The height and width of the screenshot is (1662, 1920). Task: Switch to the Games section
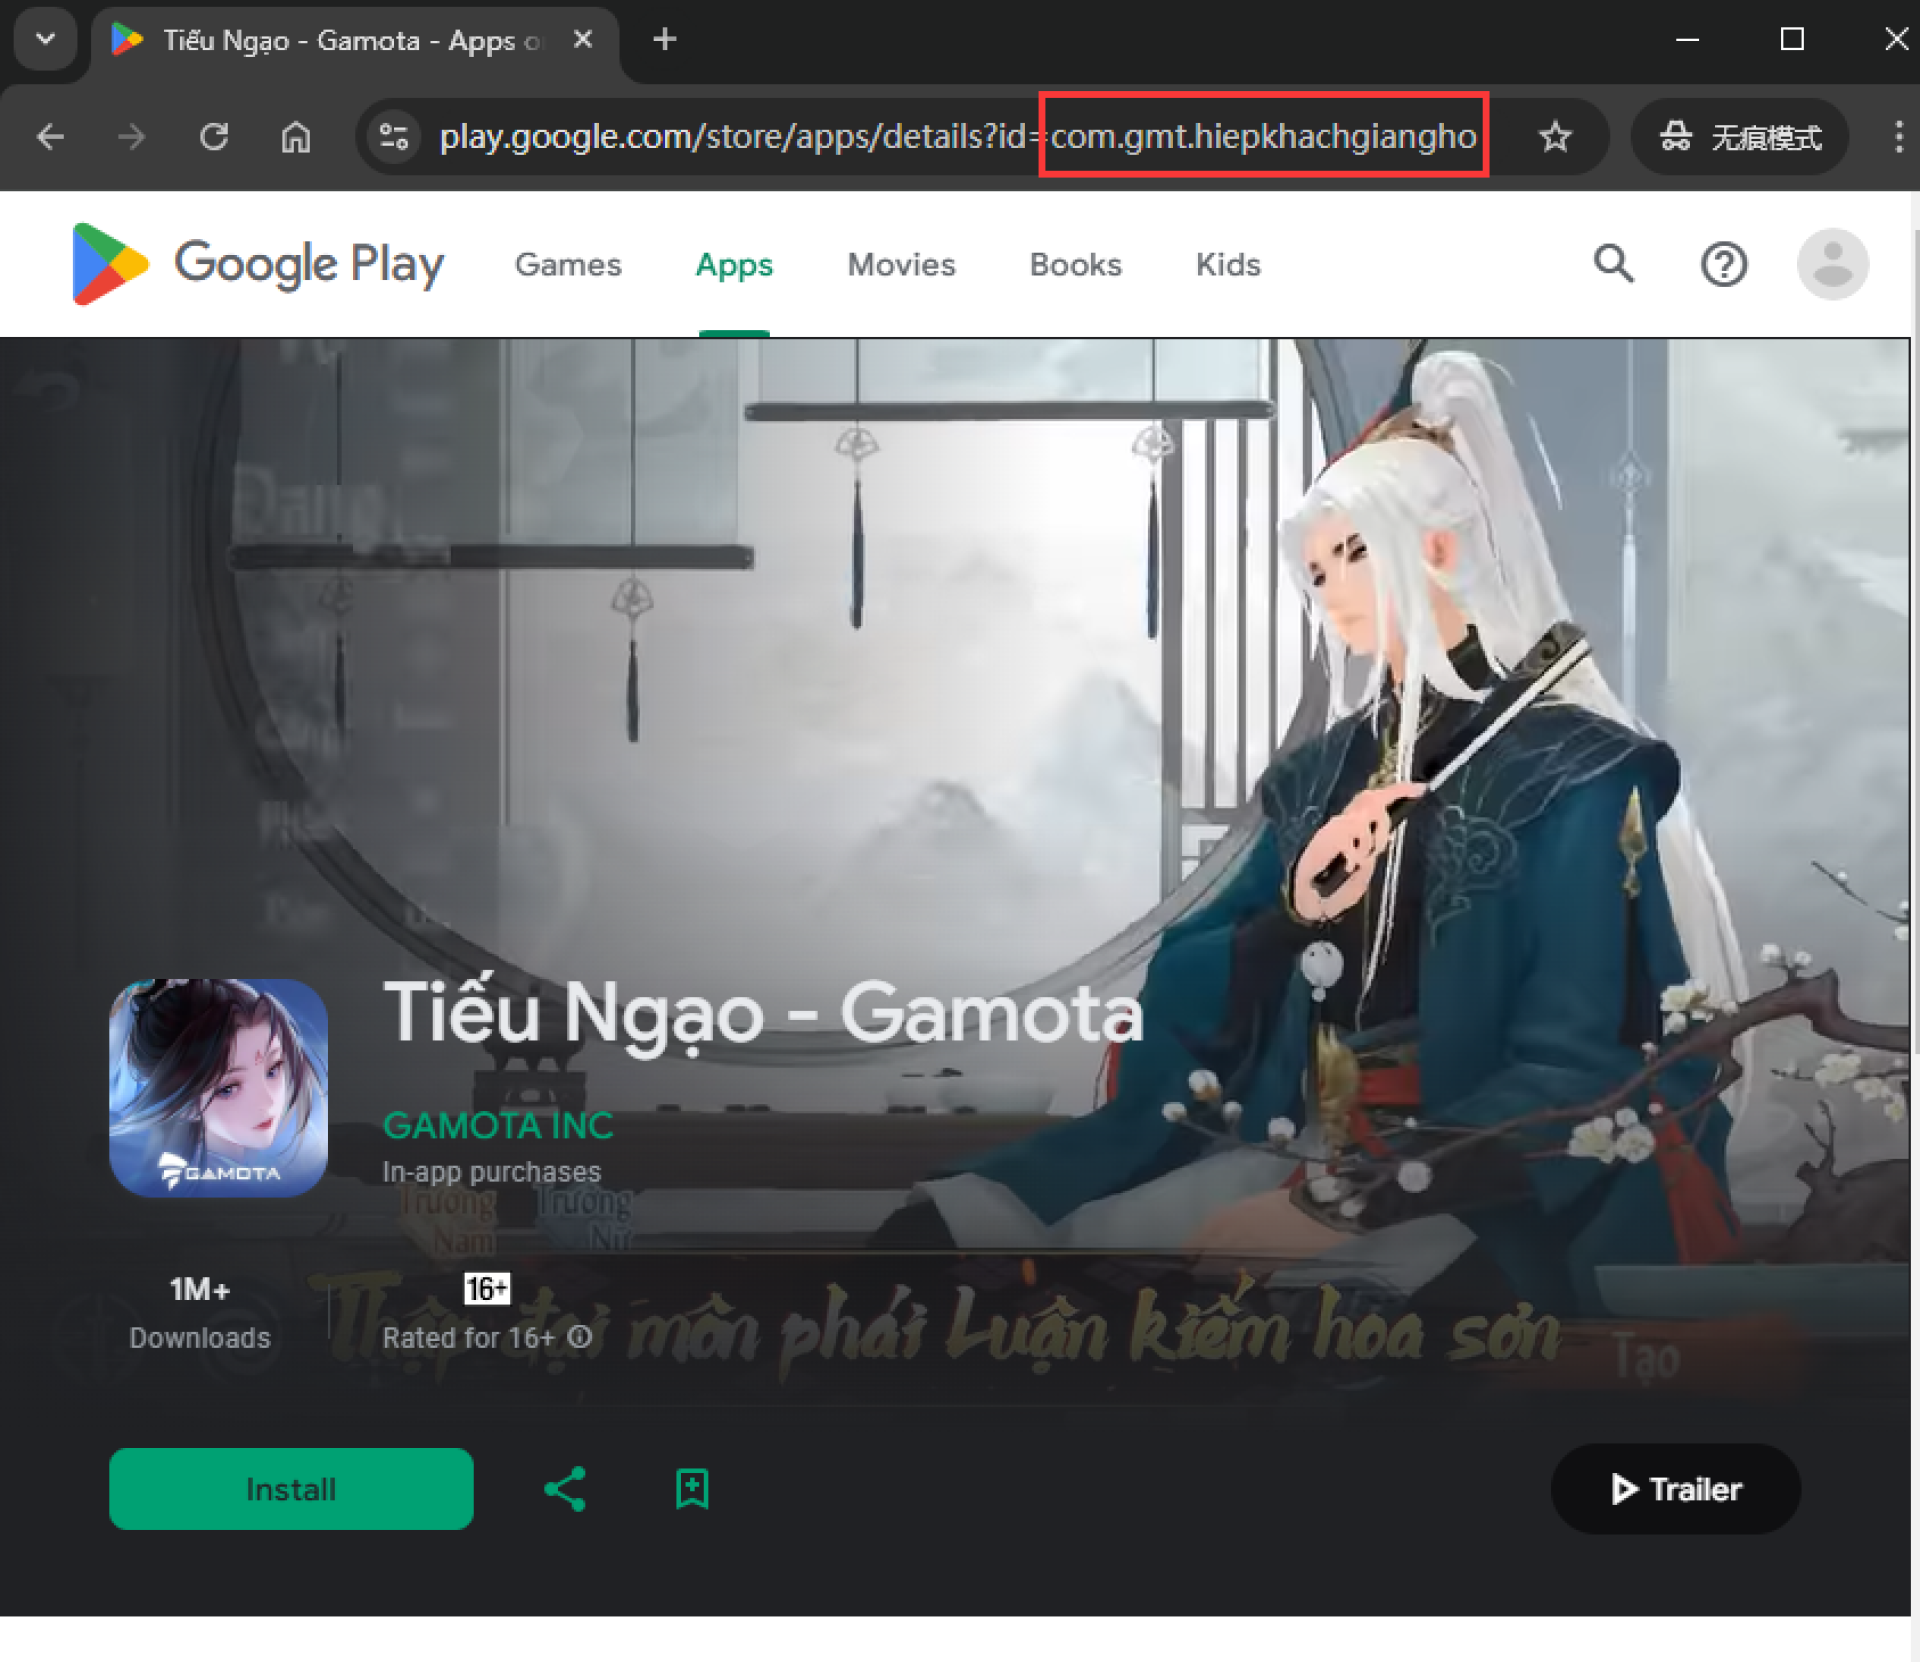[x=568, y=264]
